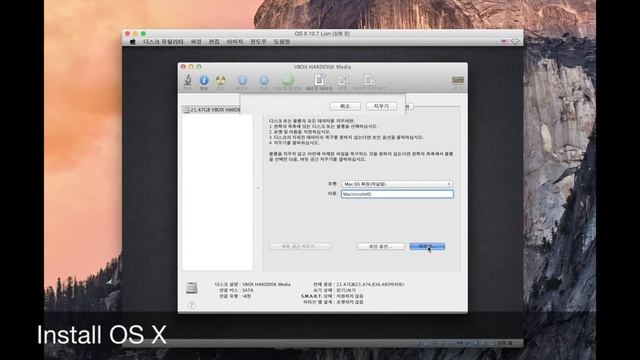
Task: Click the flag input source menu bar icon
Action: tap(505, 42)
